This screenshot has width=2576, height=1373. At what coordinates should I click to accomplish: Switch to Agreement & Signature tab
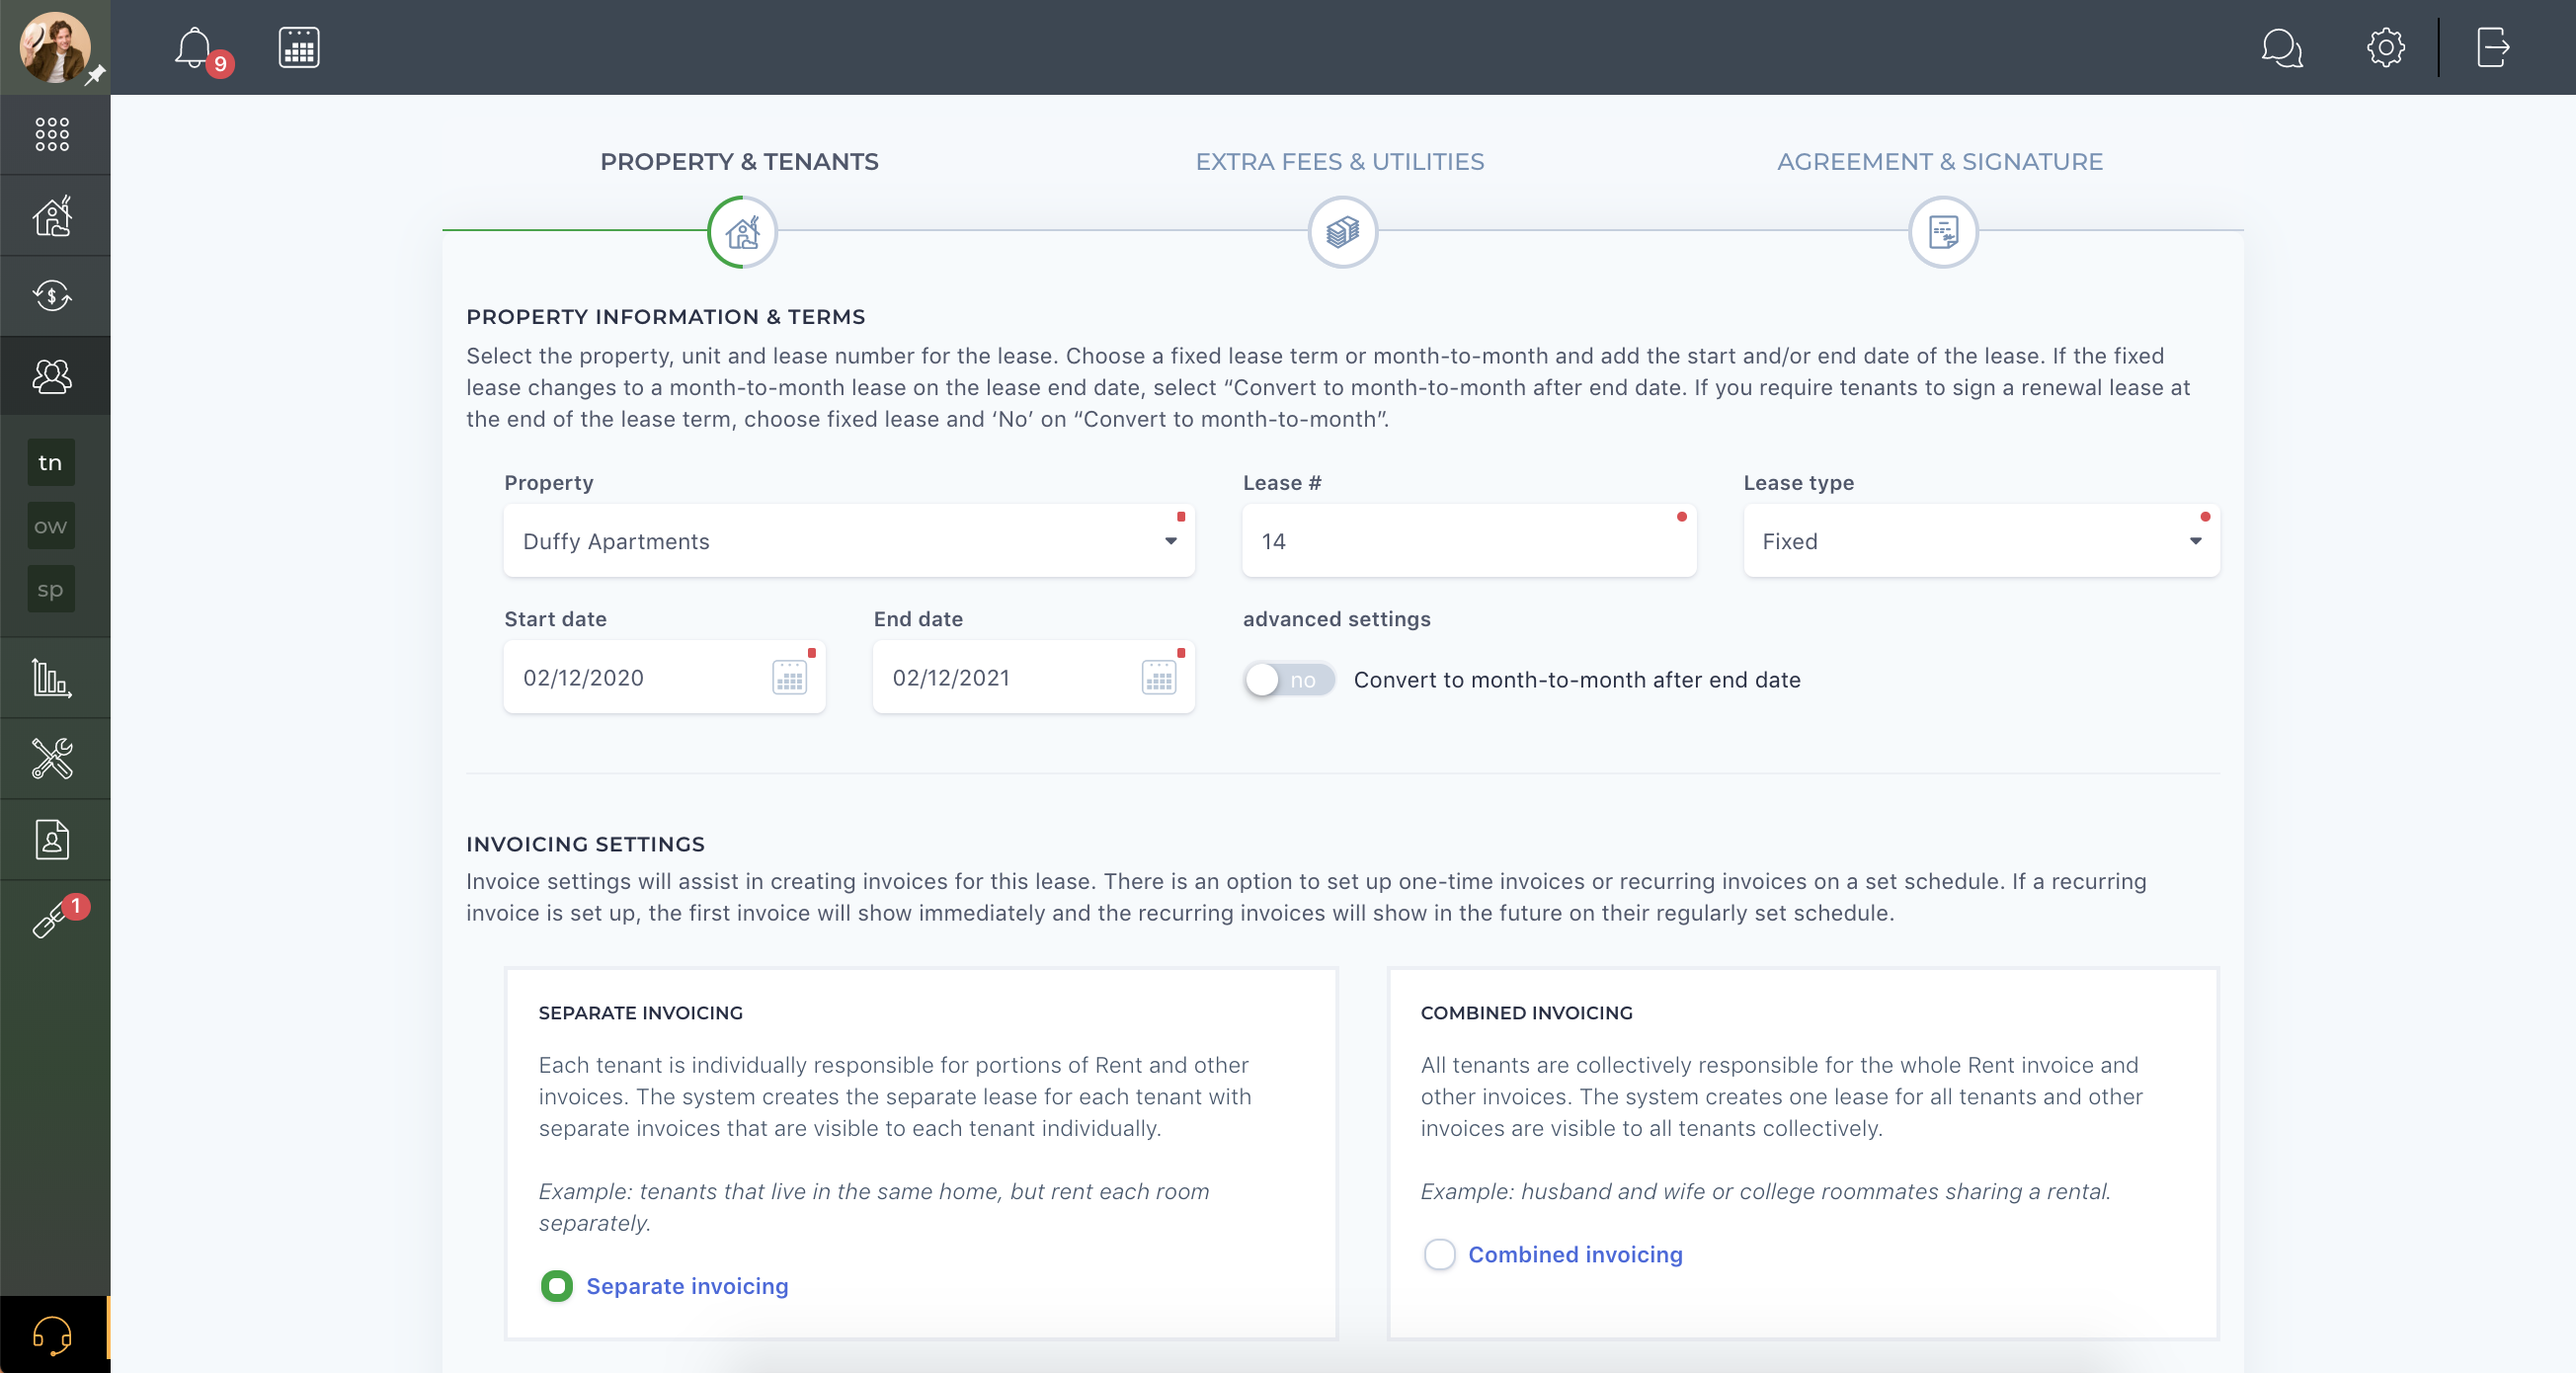[x=1940, y=162]
